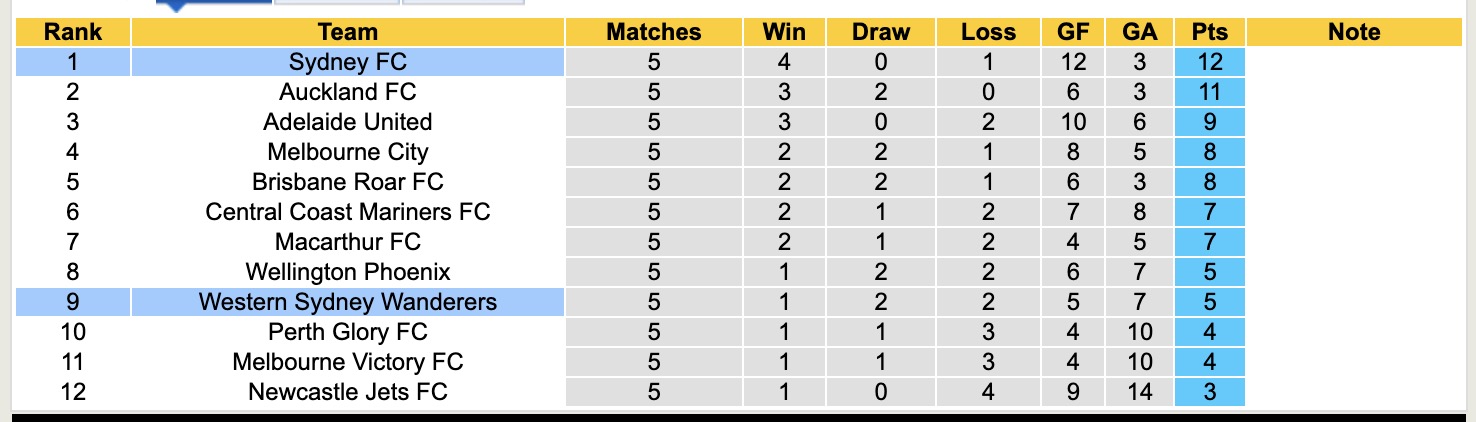
Task: Click the GA column header
Action: pyautogui.click(x=1139, y=32)
